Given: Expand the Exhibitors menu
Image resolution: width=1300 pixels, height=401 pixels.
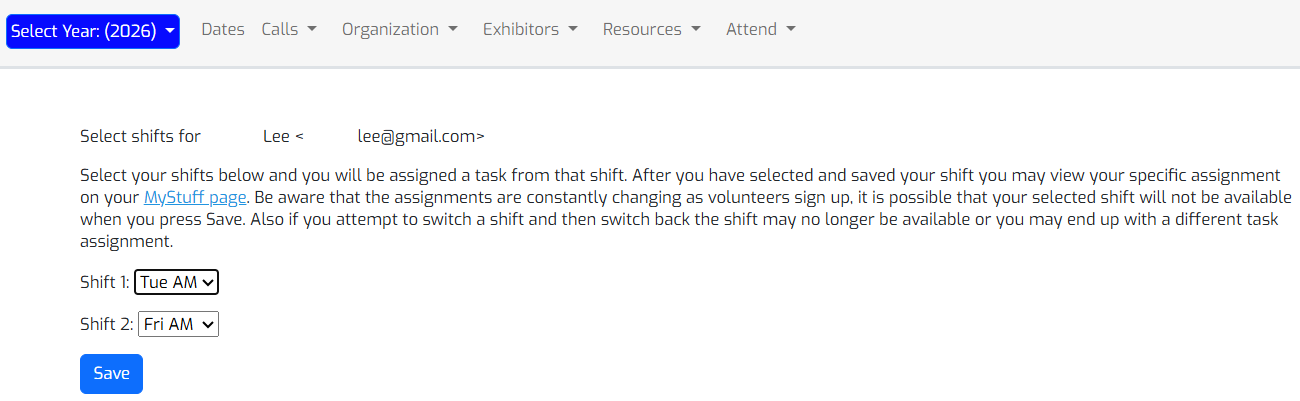Looking at the screenshot, I should (x=531, y=29).
